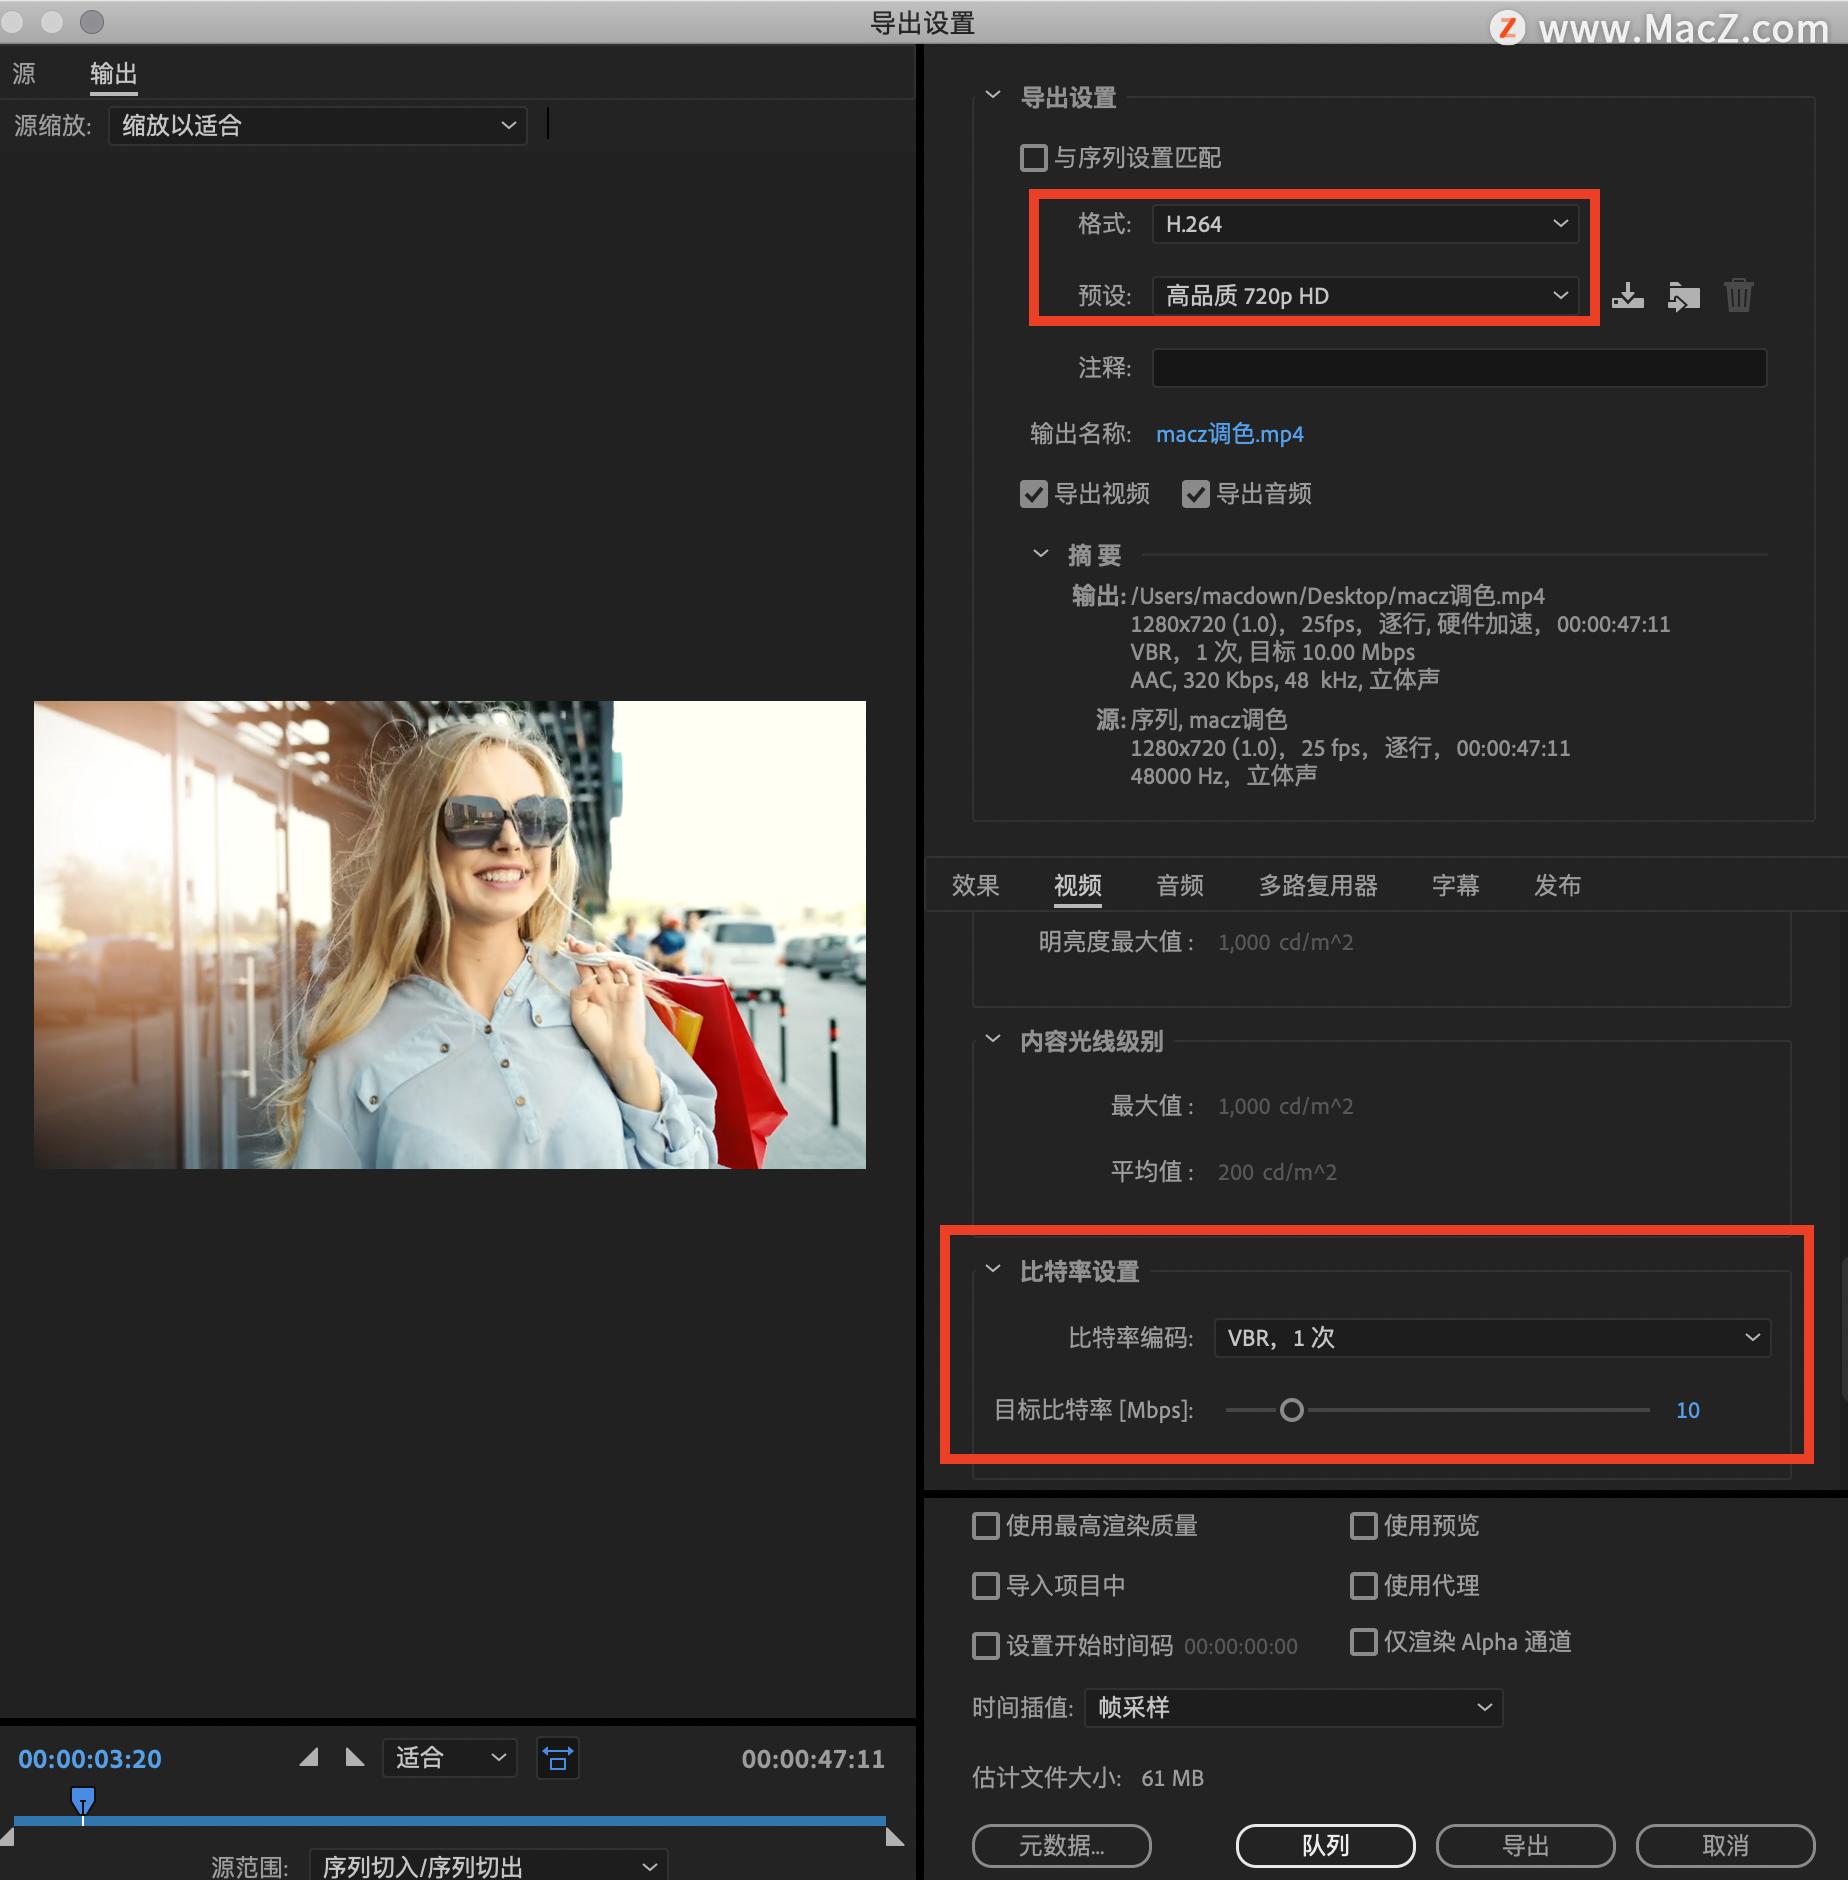Open the 预设 高品质 720p HD dropdown

pos(1365,295)
